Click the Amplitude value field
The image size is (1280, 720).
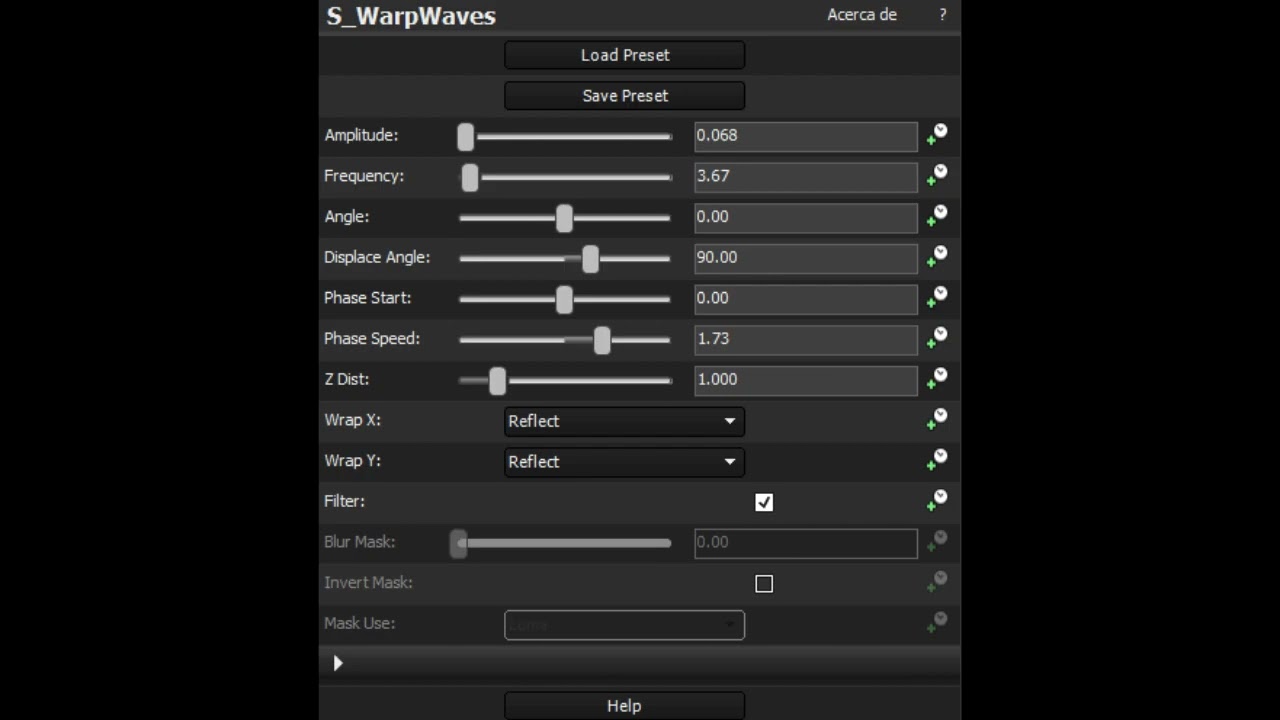coord(805,136)
